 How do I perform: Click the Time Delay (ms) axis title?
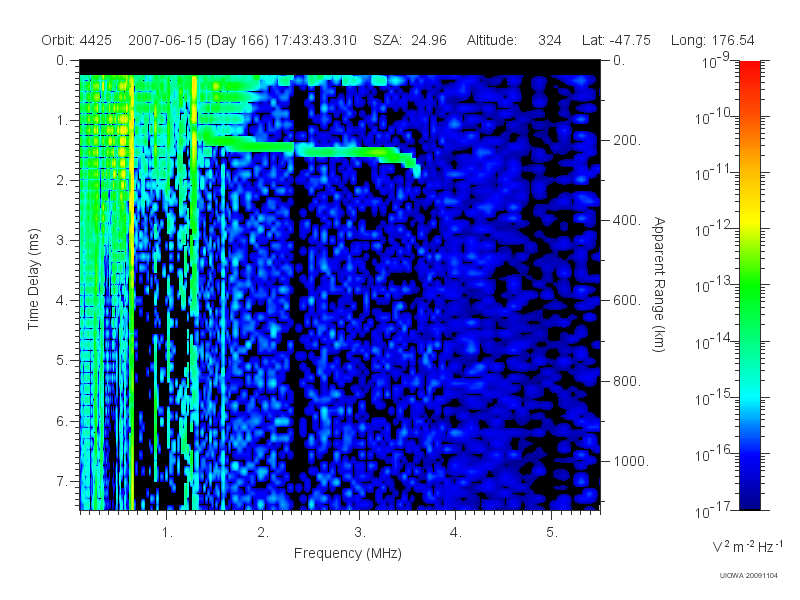point(33,279)
